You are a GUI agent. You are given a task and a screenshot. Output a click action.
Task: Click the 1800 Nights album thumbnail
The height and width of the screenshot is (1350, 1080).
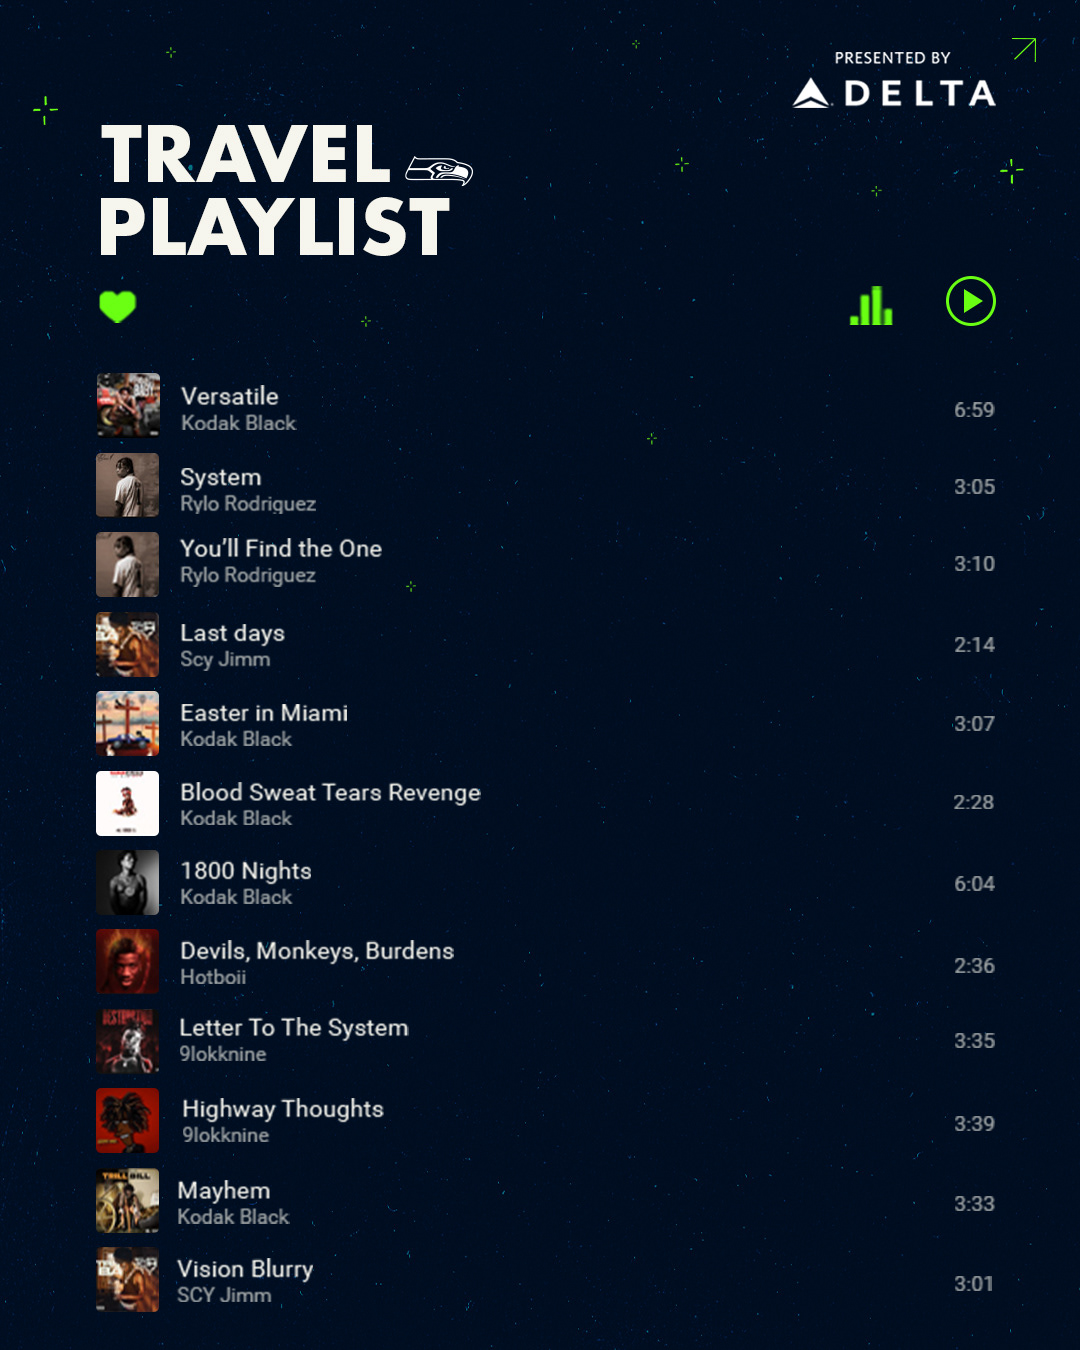(x=128, y=882)
